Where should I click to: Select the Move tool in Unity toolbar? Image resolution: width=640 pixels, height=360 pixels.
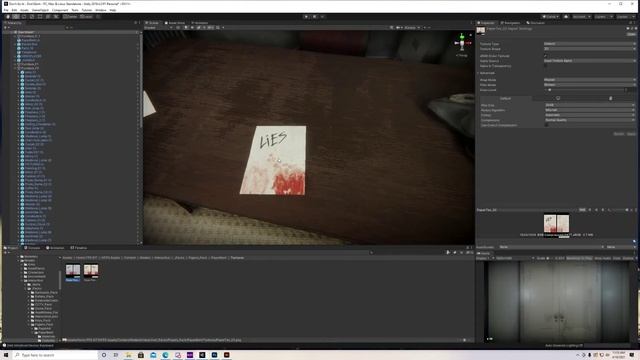[16, 17]
